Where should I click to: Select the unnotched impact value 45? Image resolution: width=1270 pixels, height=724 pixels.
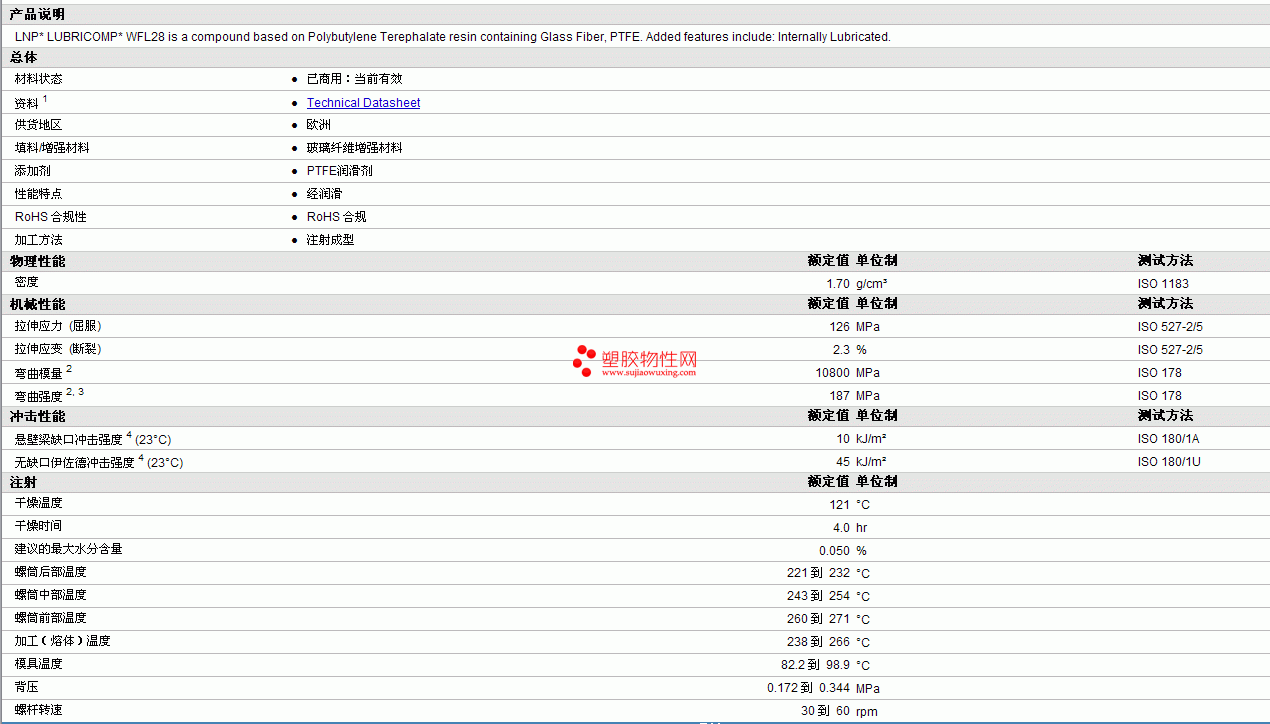point(843,462)
